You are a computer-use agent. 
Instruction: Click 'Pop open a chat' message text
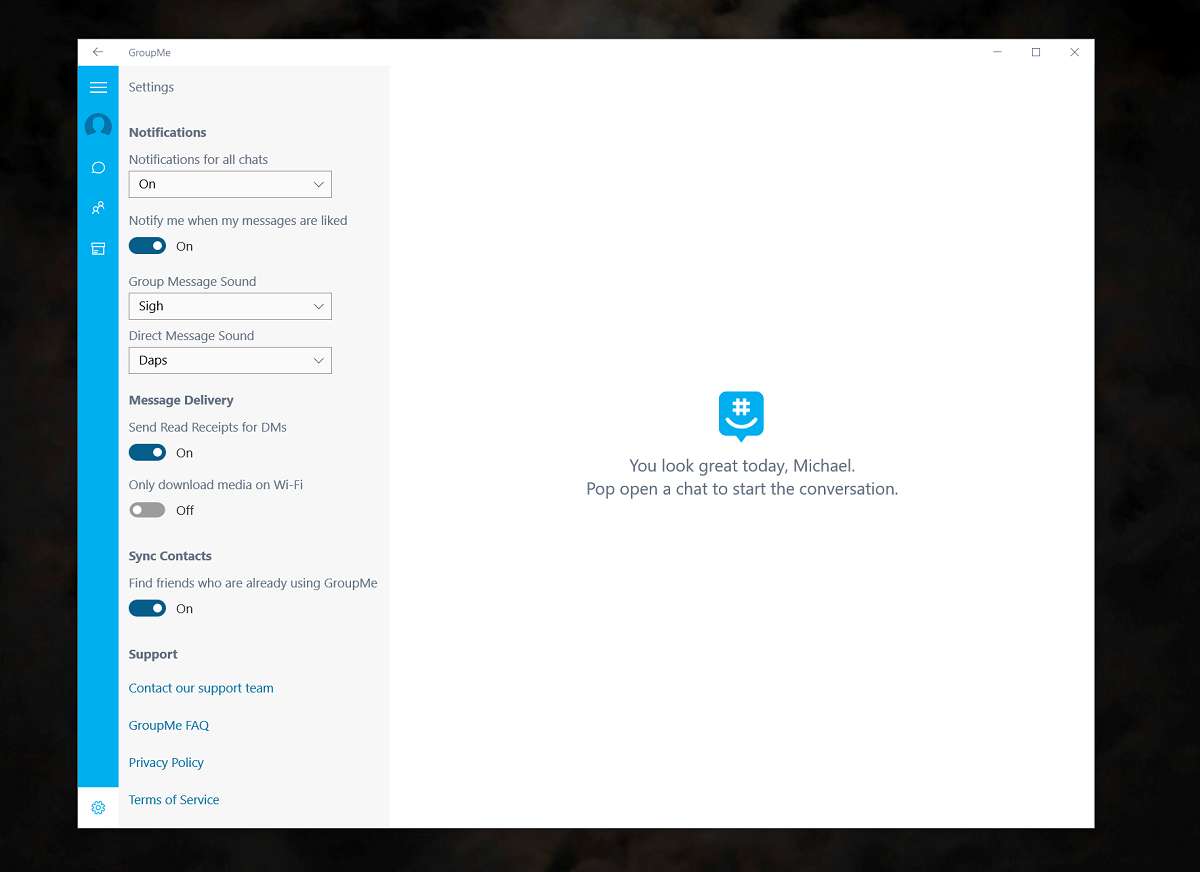742,489
